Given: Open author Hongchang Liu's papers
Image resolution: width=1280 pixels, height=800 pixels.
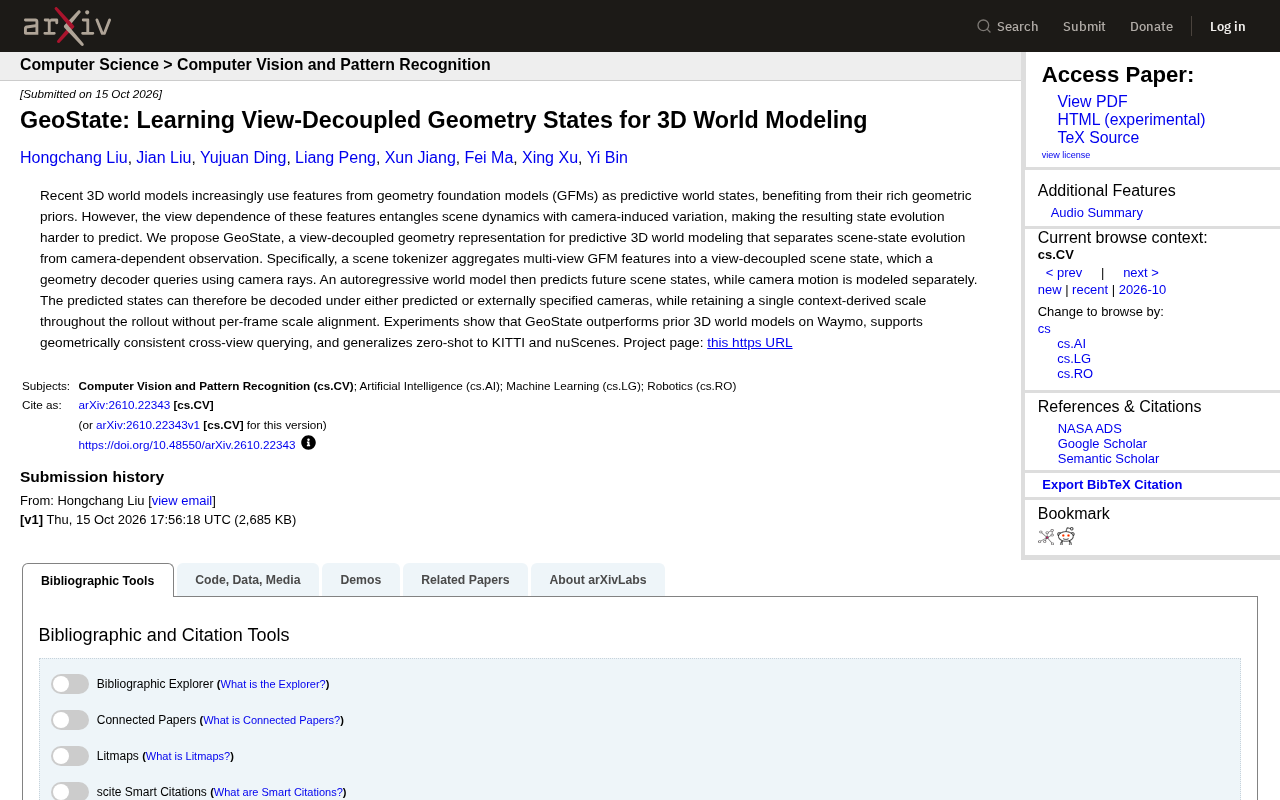Looking at the screenshot, I should click(x=74, y=158).
